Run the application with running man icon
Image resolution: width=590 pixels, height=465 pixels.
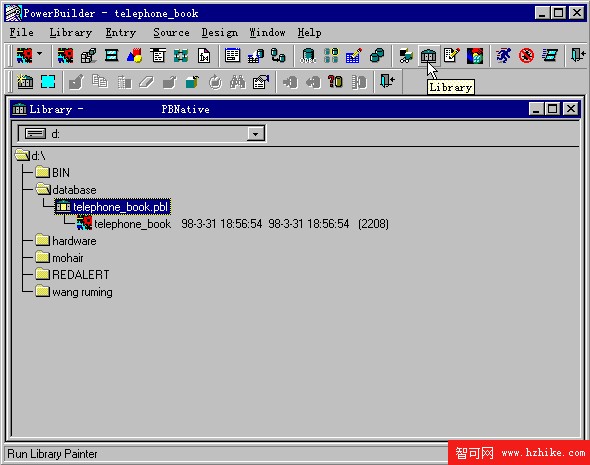tap(503, 56)
